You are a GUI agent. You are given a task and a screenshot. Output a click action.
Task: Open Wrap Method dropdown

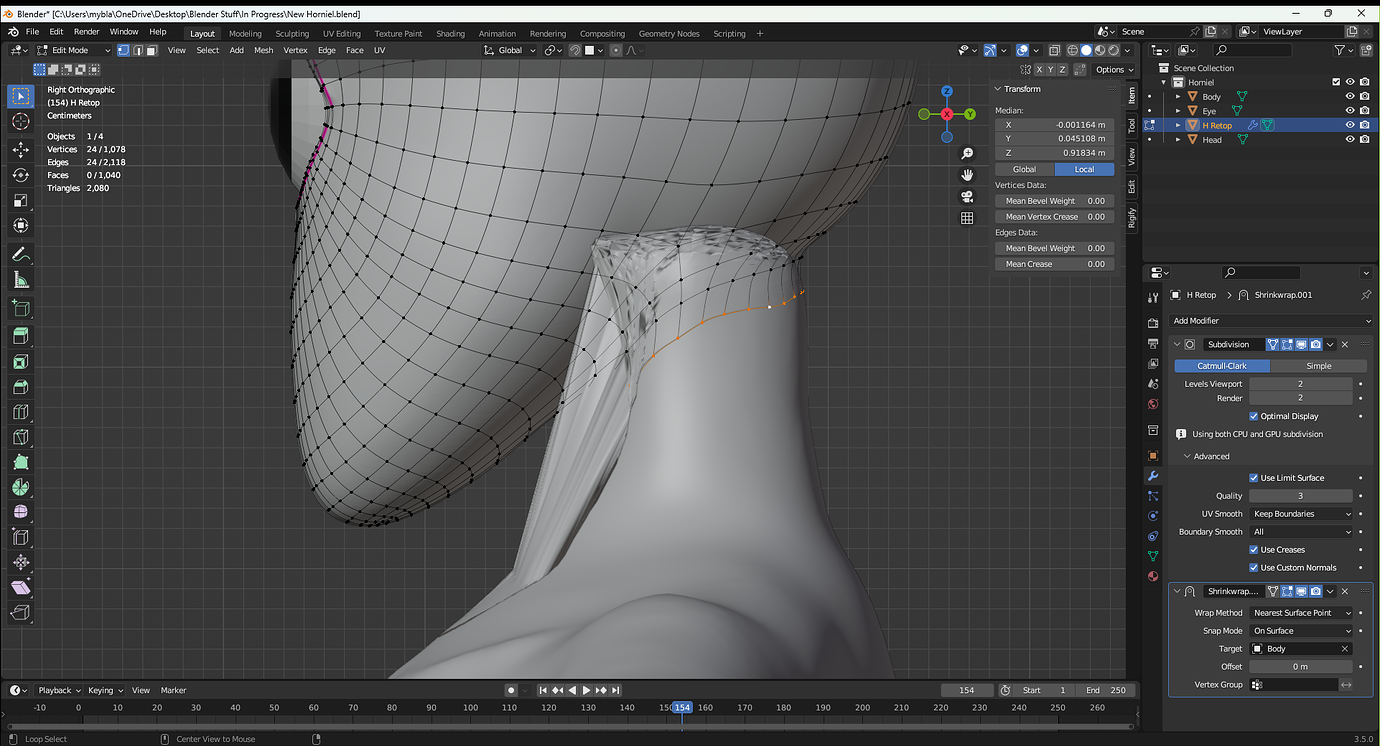pos(1301,613)
